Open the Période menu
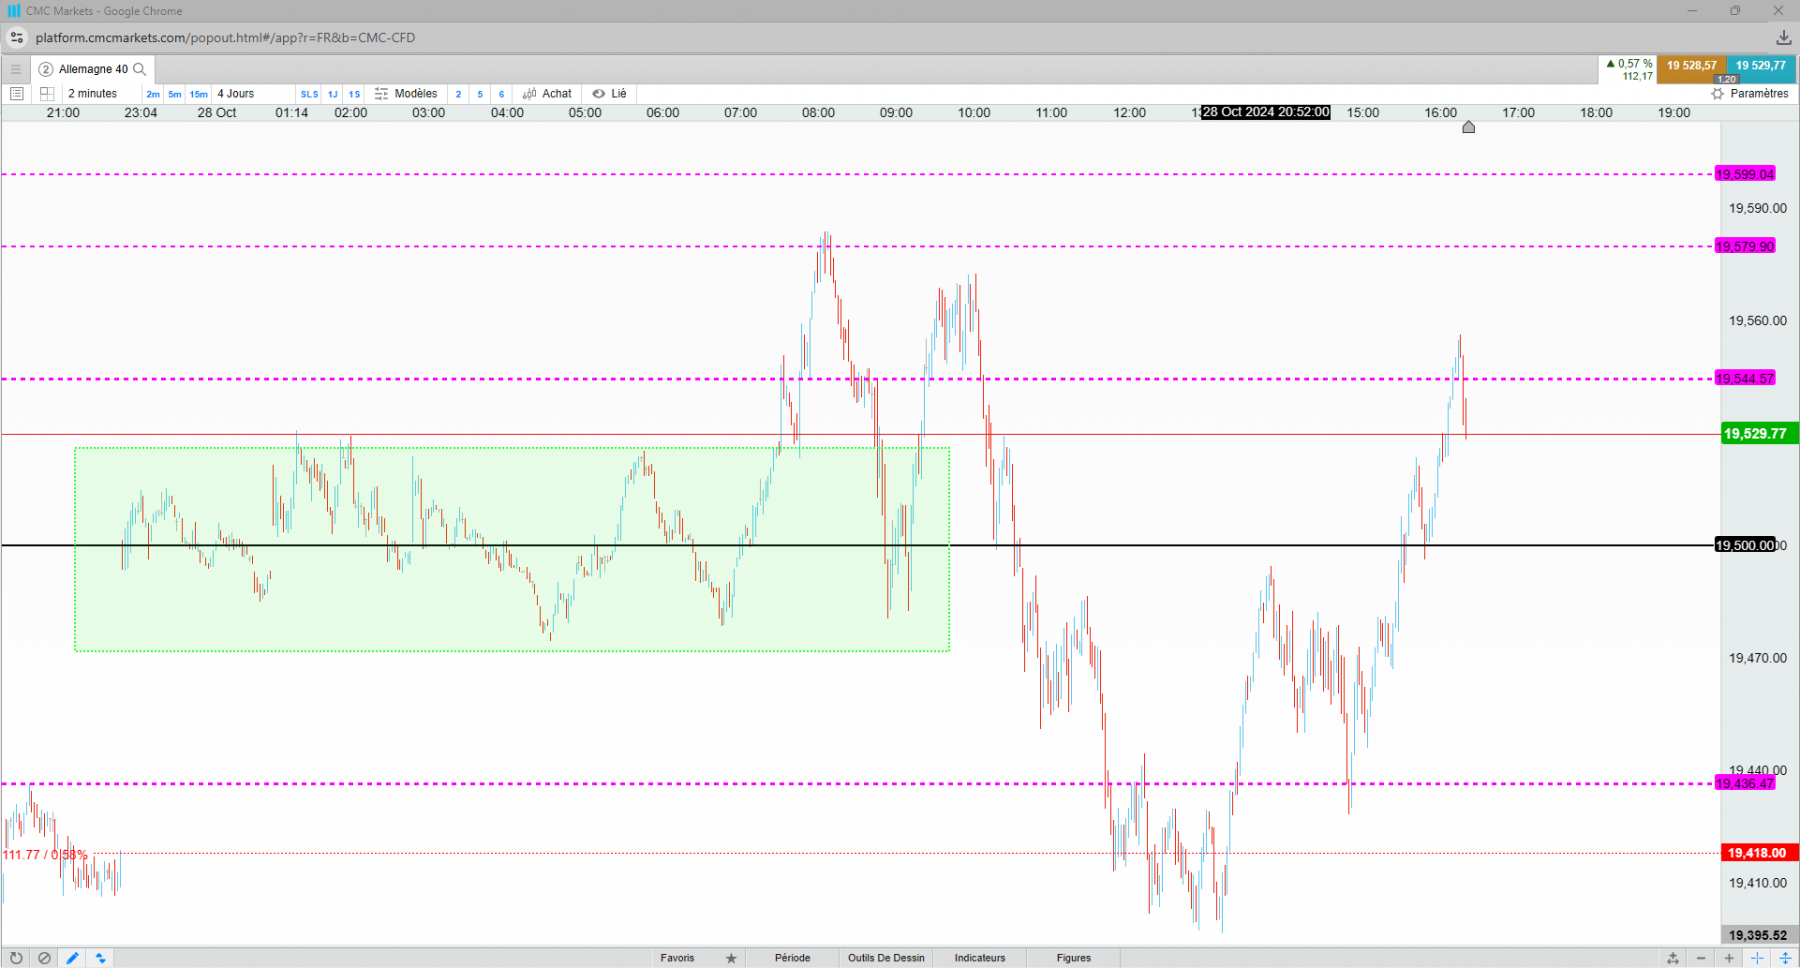 click(x=792, y=958)
